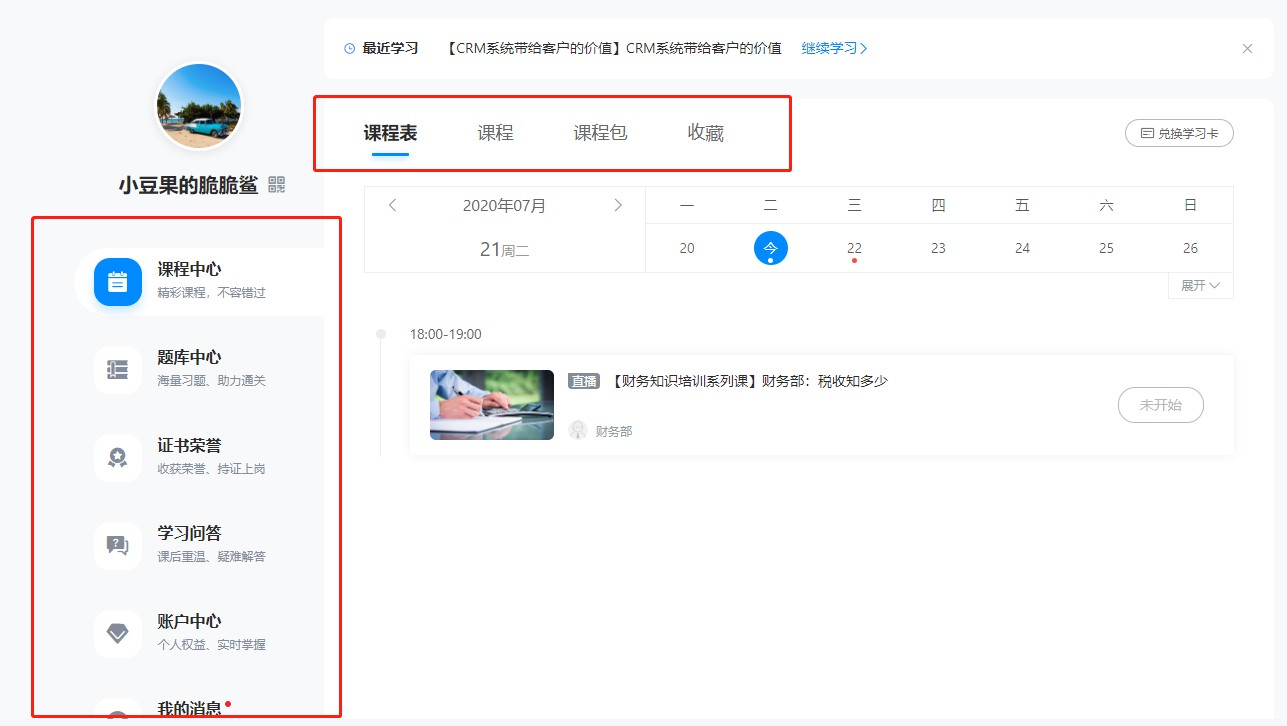Open the 账户中心 diamond icon
The height and width of the screenshot is (726, 1287).
[x=118, y=634]
